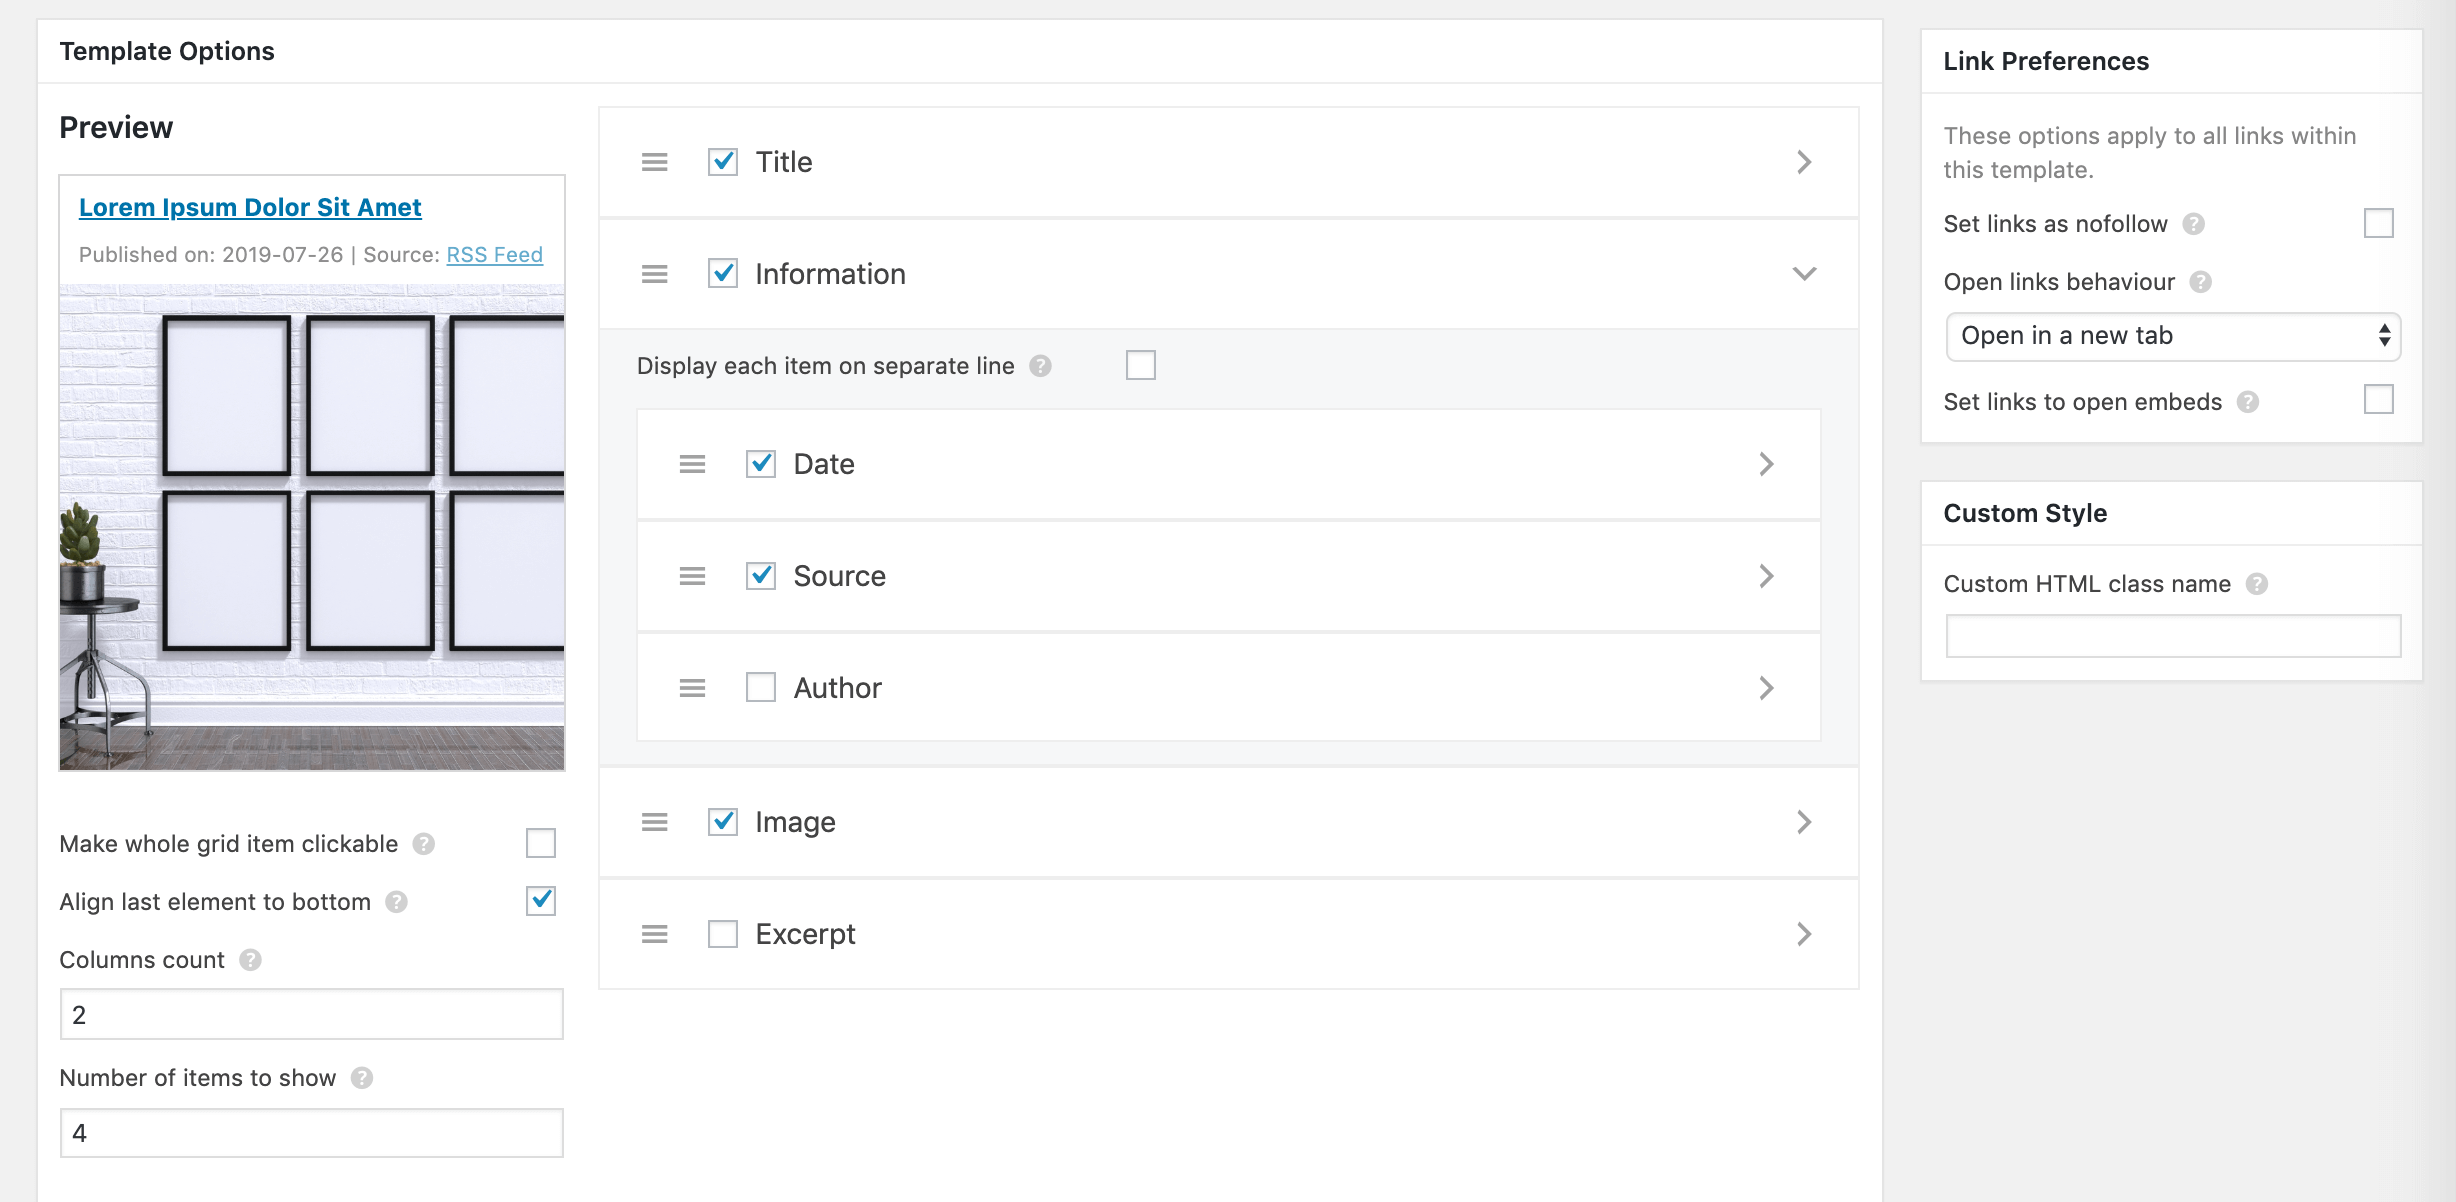
Task: Focus the Number of items to show field
Action: pyautogui.click(x=312, y=1133)
